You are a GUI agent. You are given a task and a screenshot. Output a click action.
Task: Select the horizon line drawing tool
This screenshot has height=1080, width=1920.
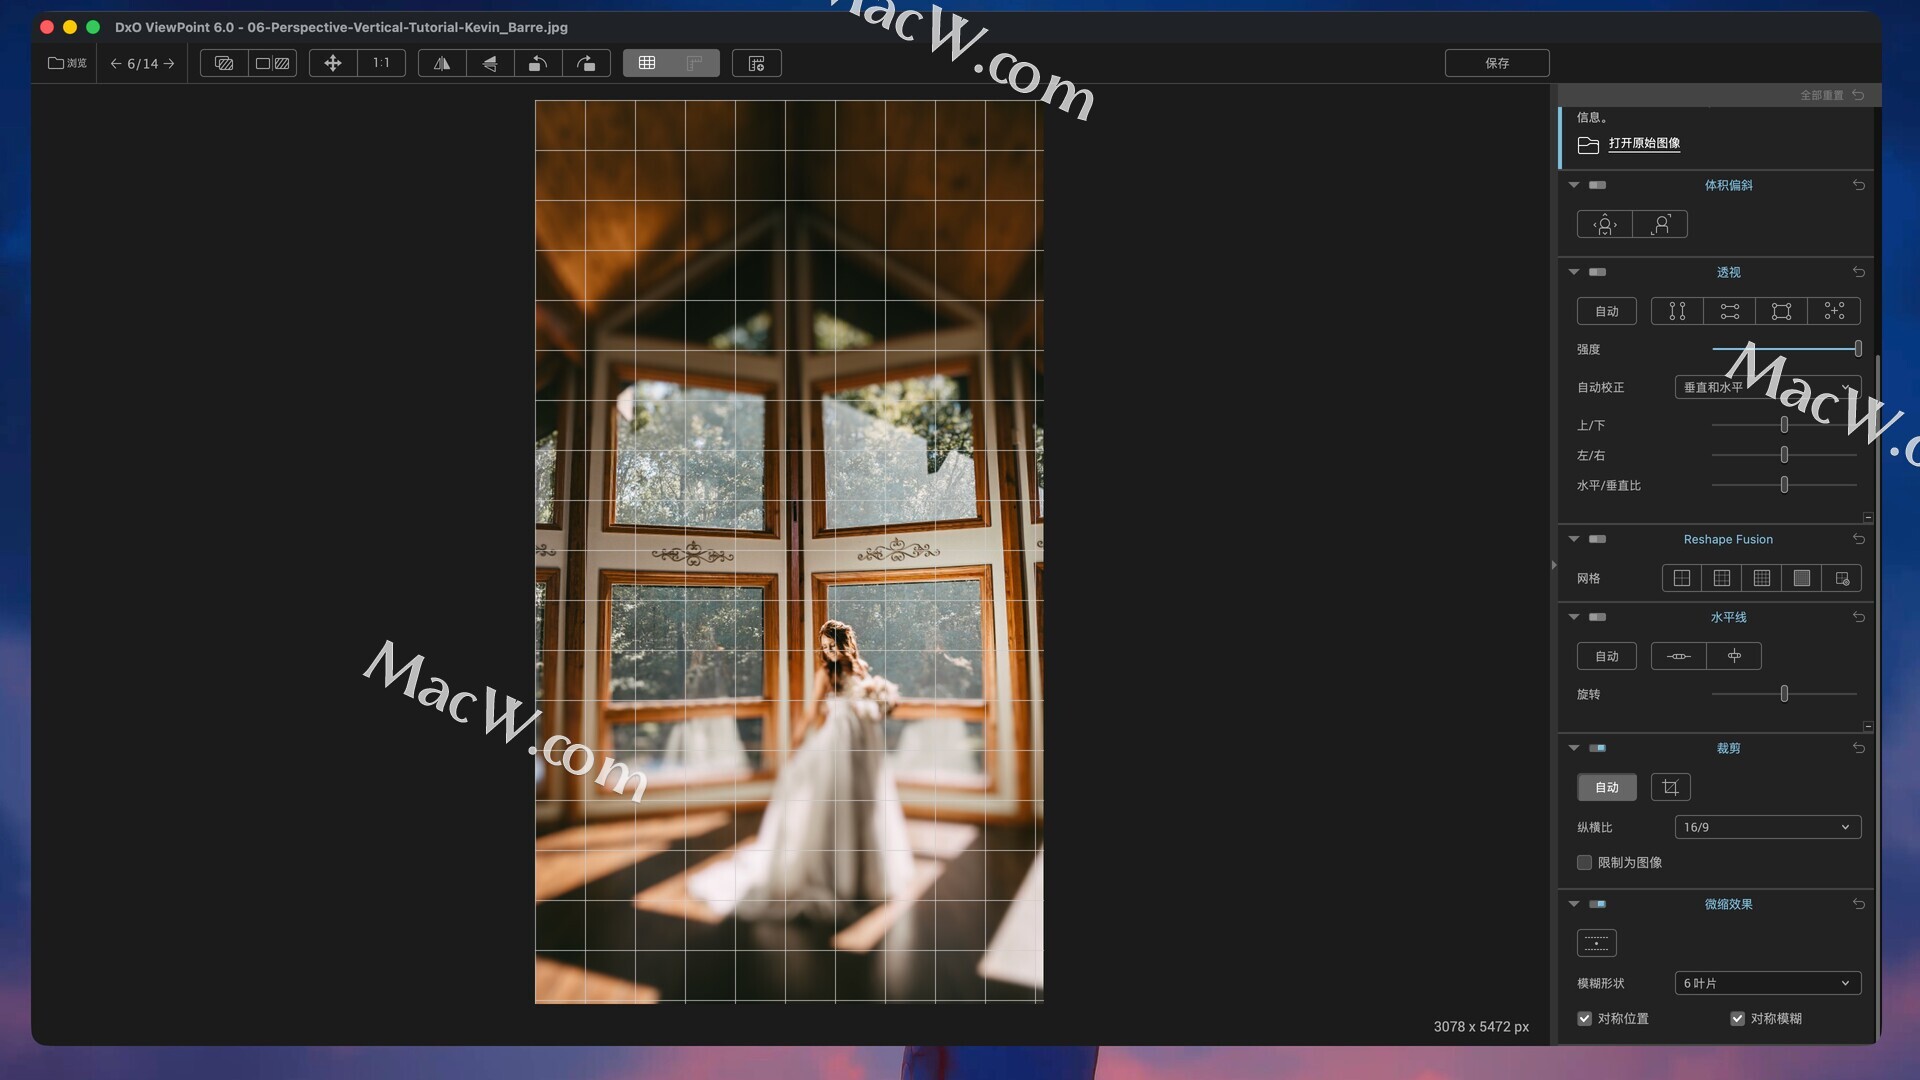[x=1678, y=656]
